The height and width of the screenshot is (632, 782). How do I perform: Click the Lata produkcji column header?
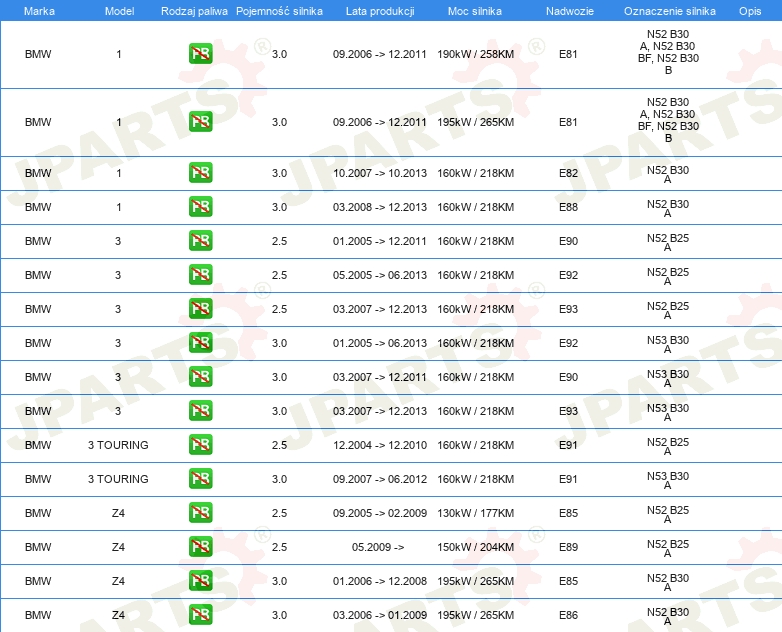(x=380, y=11)
